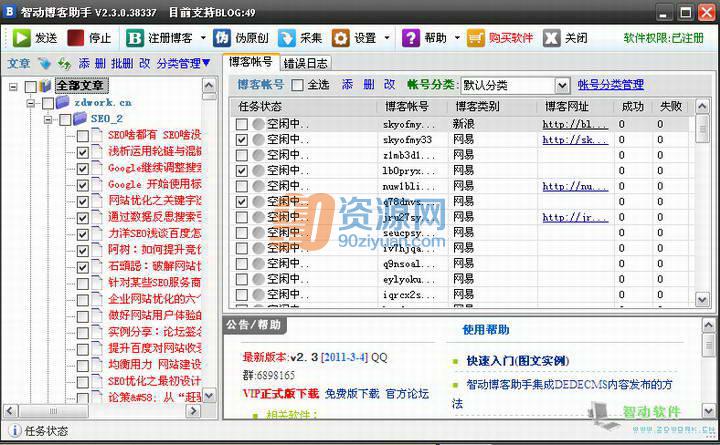Click 删 in the account toolbar

point(369,84)
